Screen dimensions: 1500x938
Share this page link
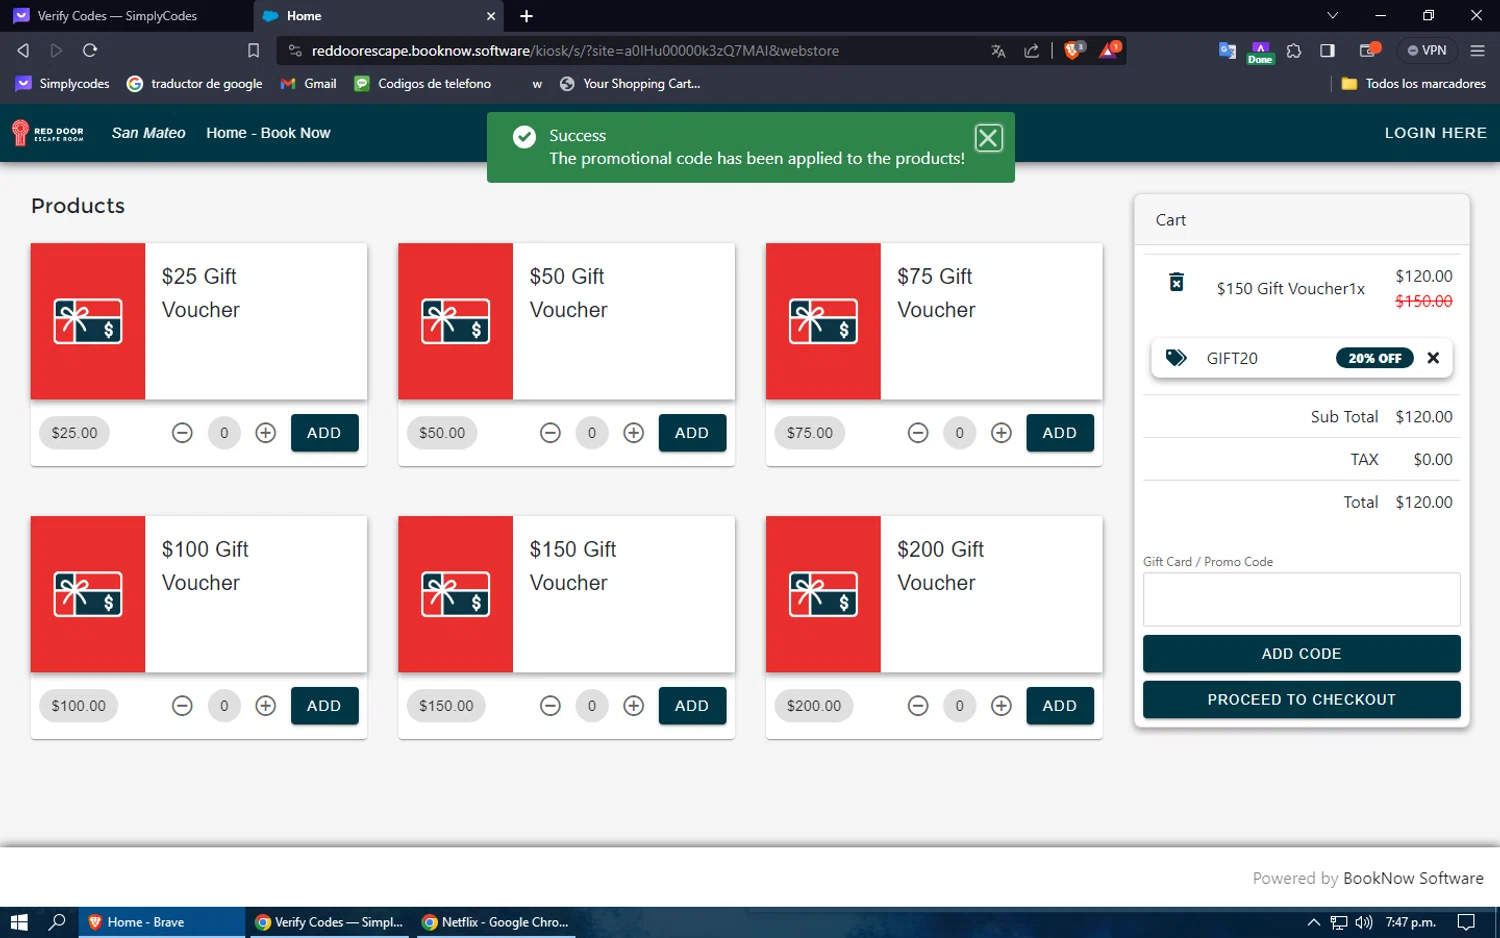tap(1031, 51)
